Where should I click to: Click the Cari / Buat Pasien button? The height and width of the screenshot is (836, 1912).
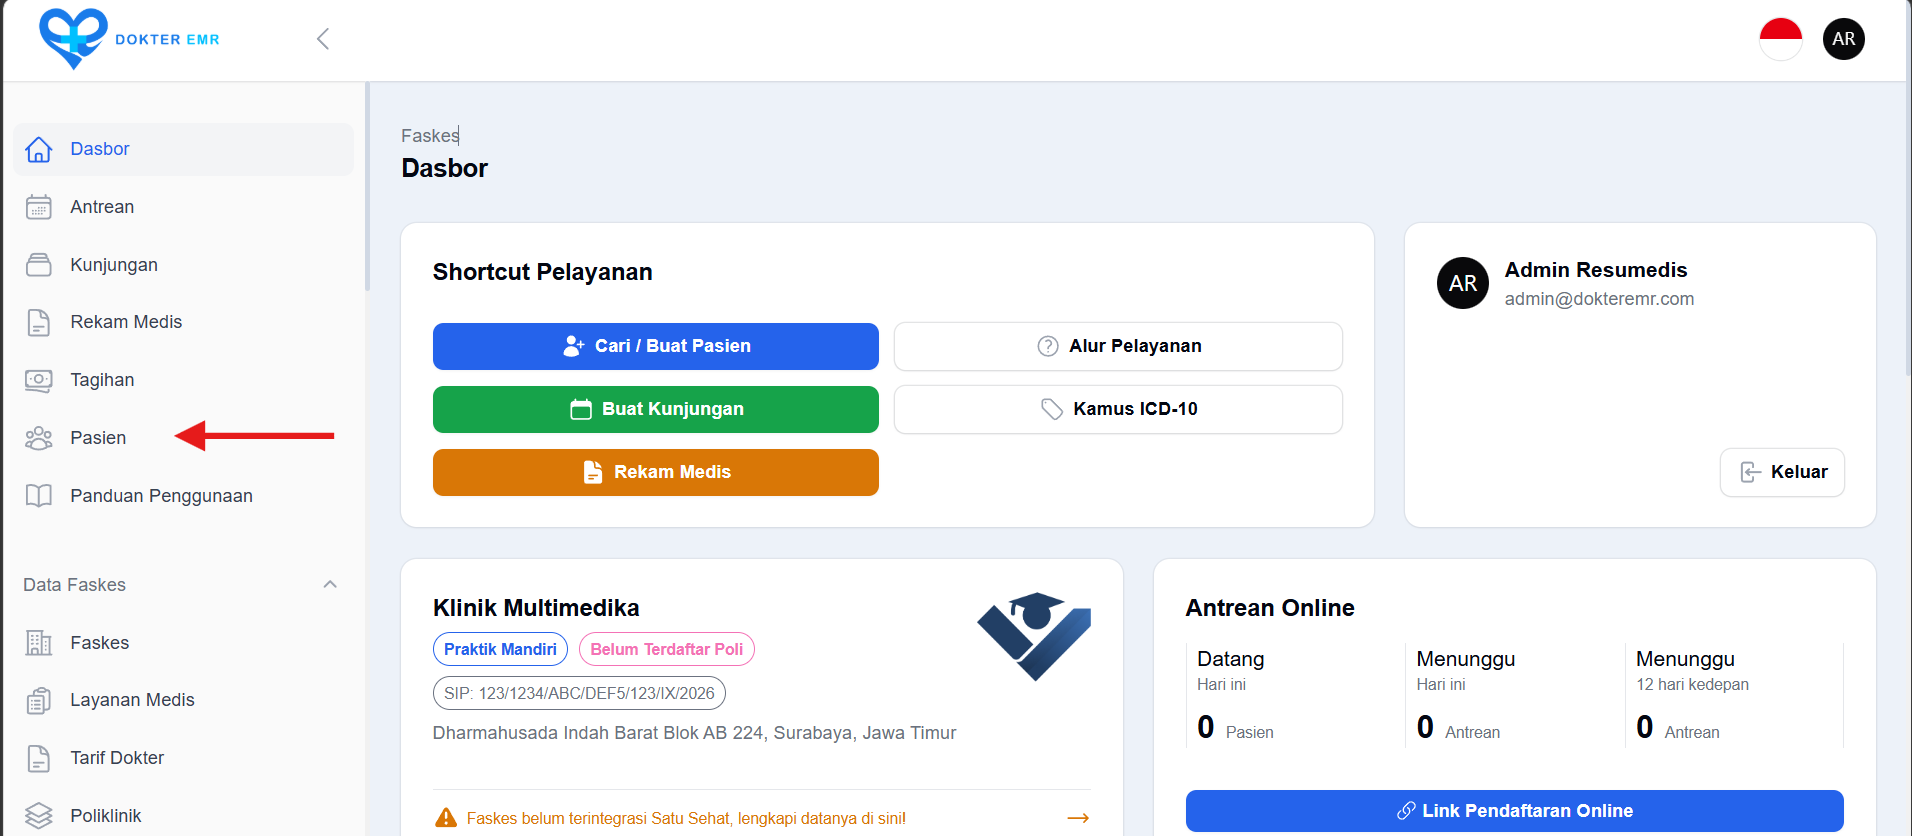point(656,346)
